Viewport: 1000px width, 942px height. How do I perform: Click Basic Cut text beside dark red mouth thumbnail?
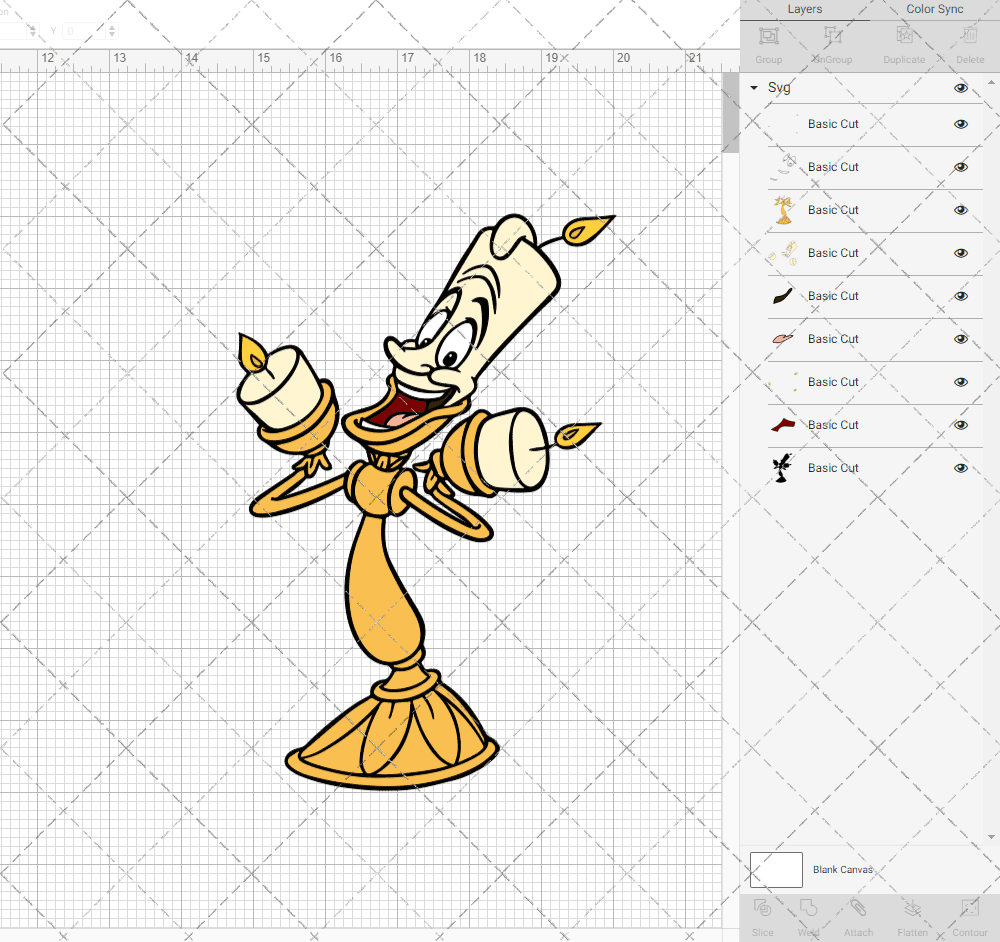[x=833, y=425]
